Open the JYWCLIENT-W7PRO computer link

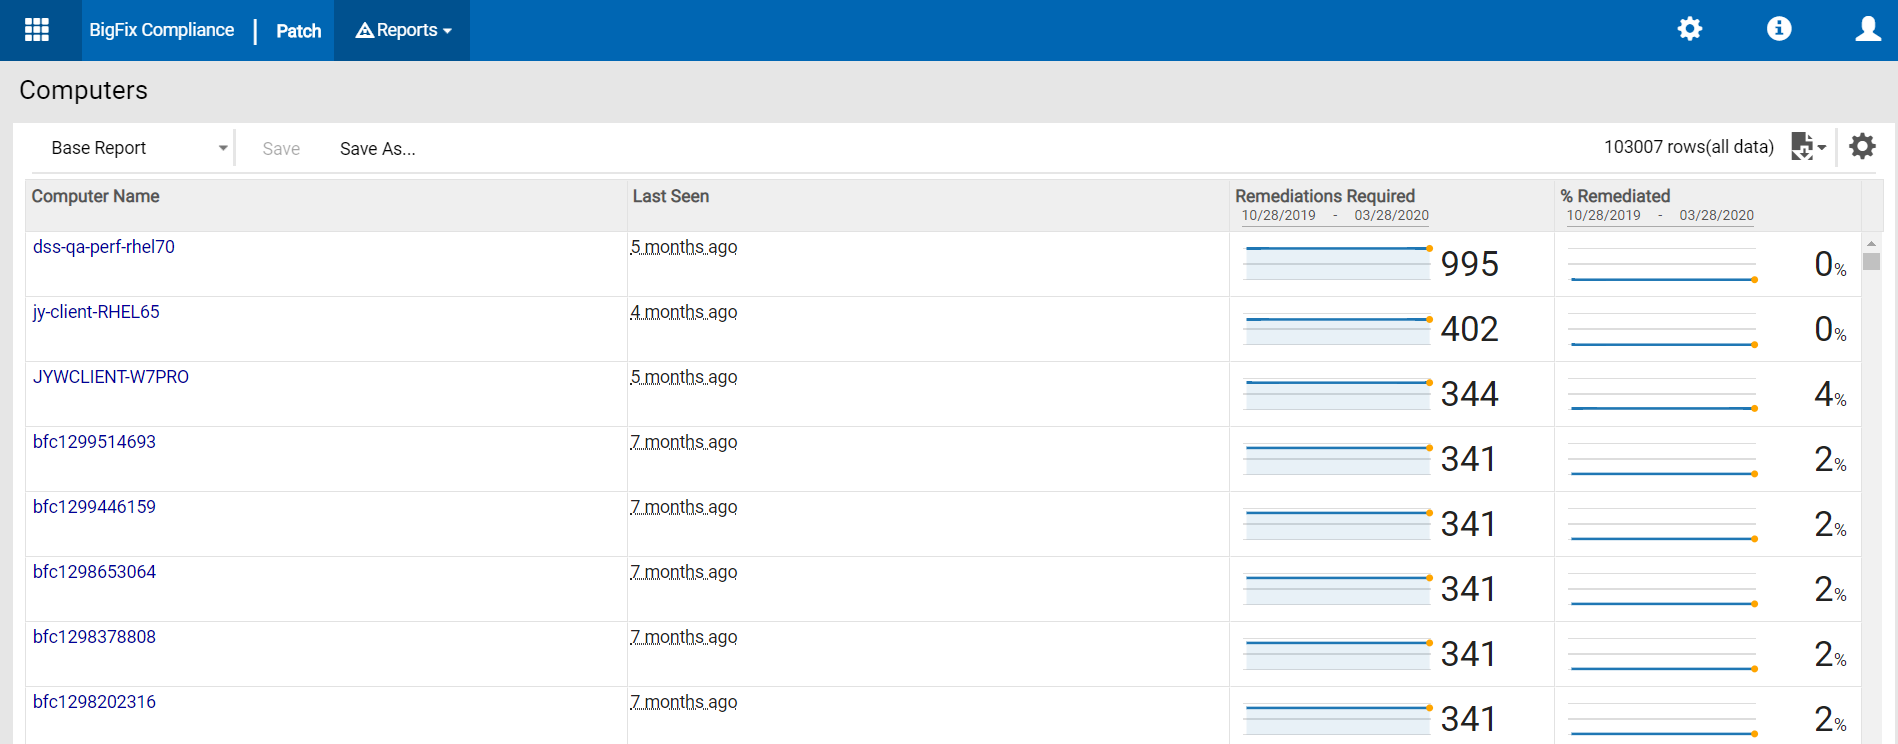click(x=111, y=377)
